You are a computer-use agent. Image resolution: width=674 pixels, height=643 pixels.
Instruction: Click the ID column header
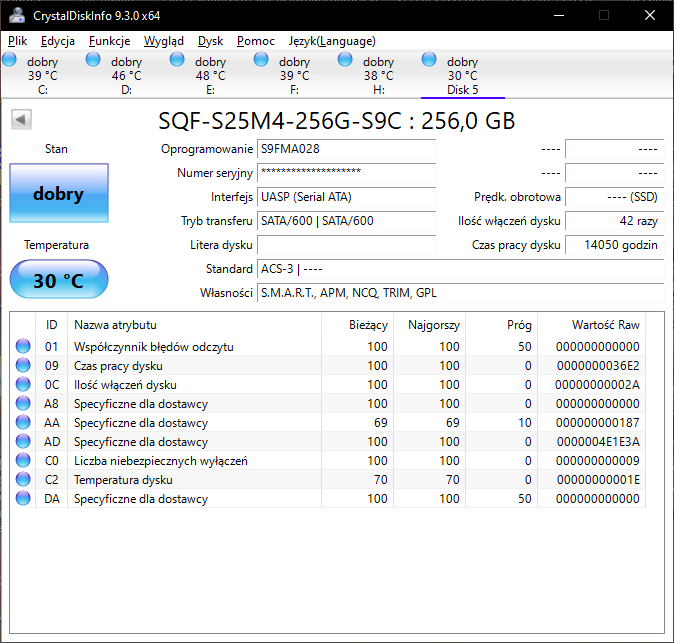pos(52,325)
